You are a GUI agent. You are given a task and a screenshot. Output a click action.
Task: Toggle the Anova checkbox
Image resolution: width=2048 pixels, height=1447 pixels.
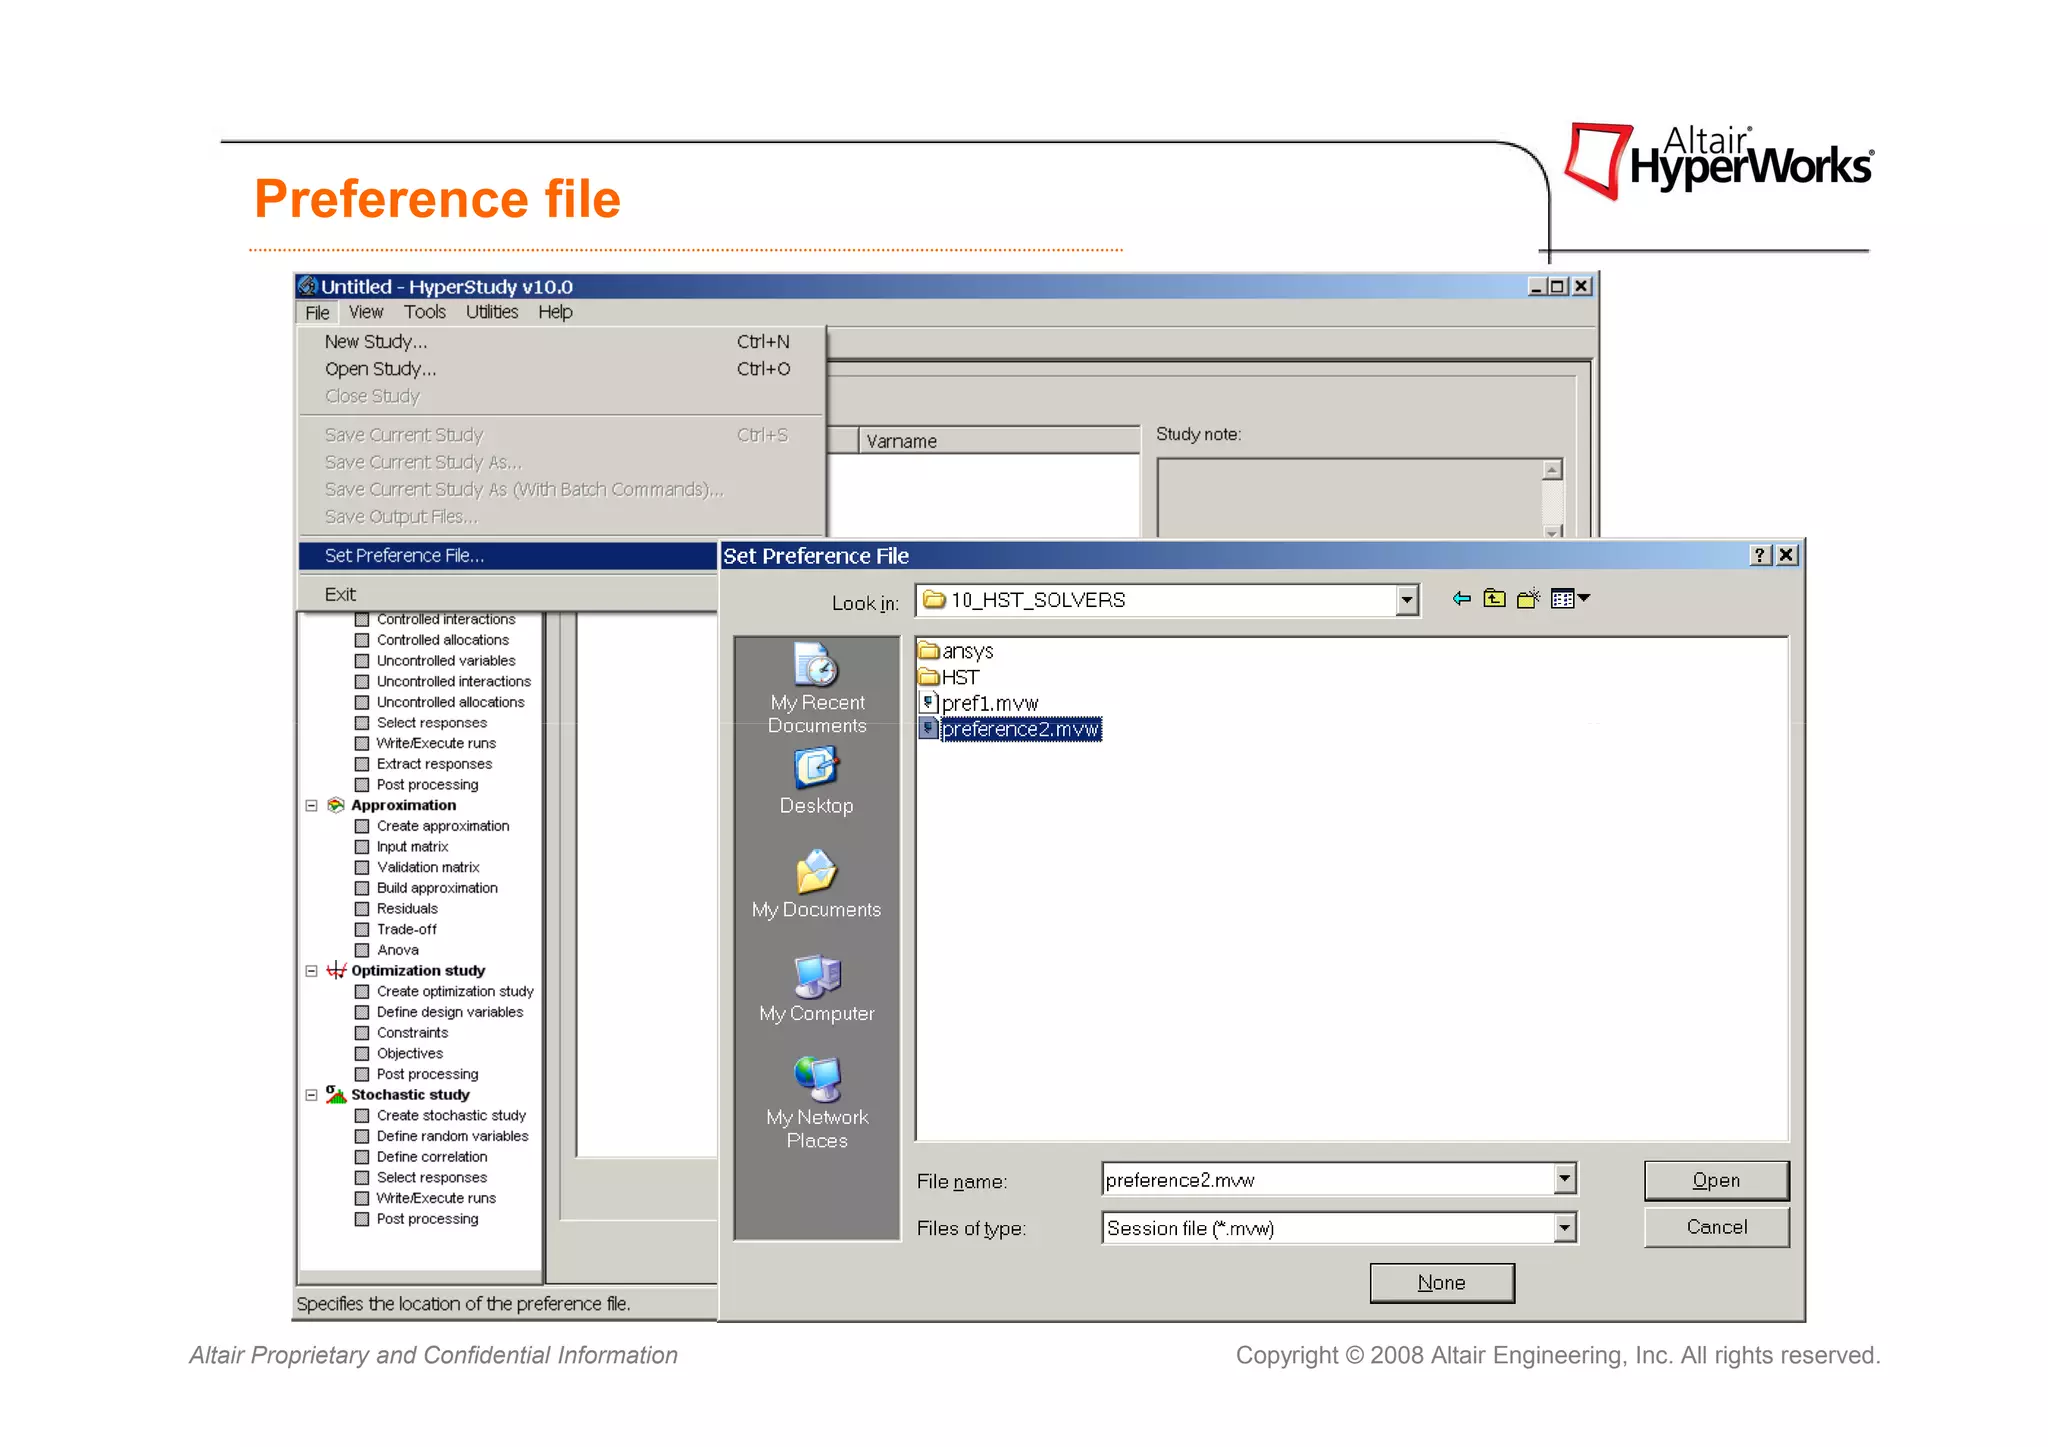362,950
